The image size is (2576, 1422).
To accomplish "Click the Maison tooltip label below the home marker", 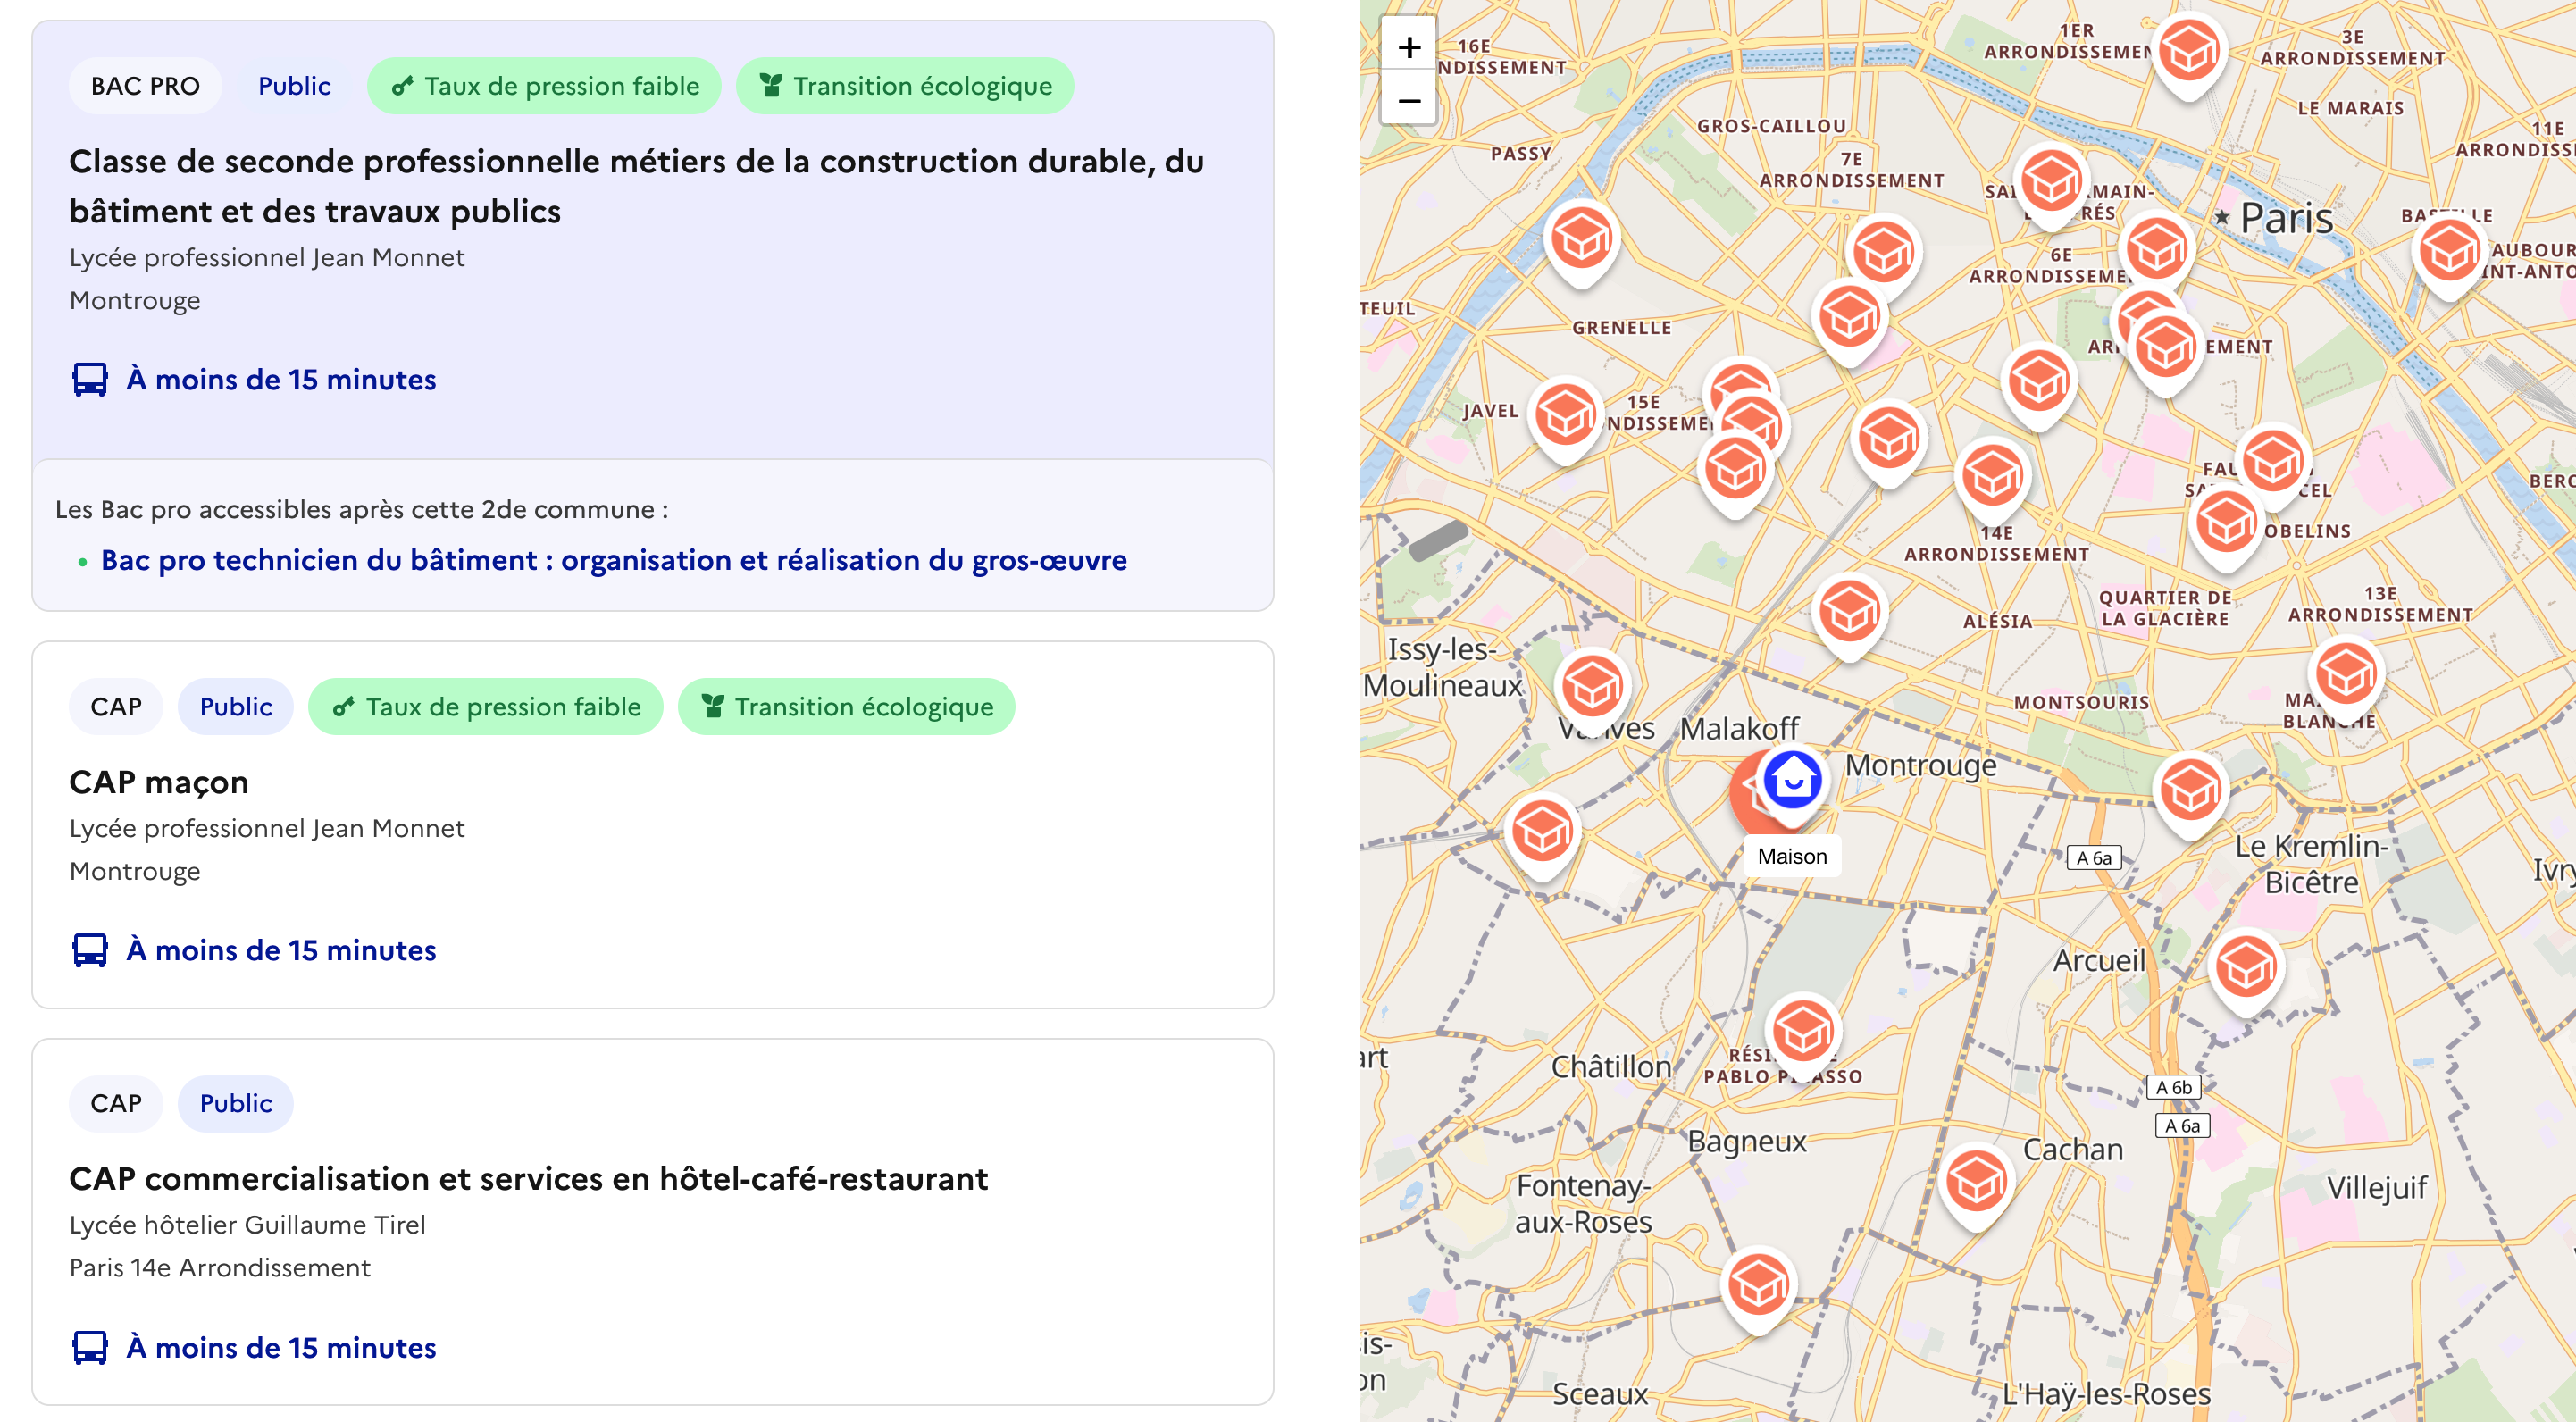I will tap(1792, 856).
